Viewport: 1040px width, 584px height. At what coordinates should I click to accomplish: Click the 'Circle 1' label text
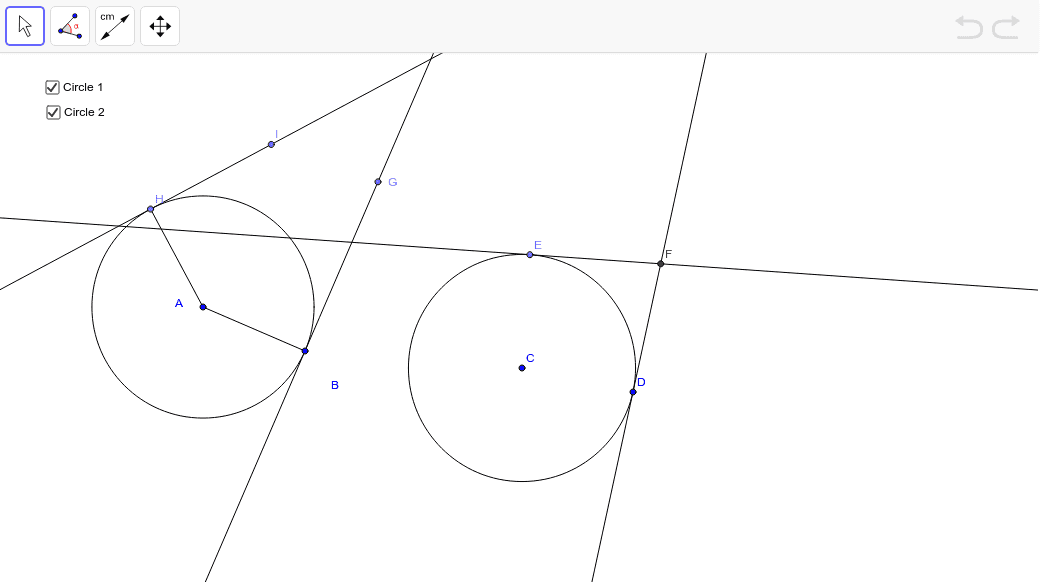pos(83,87)
